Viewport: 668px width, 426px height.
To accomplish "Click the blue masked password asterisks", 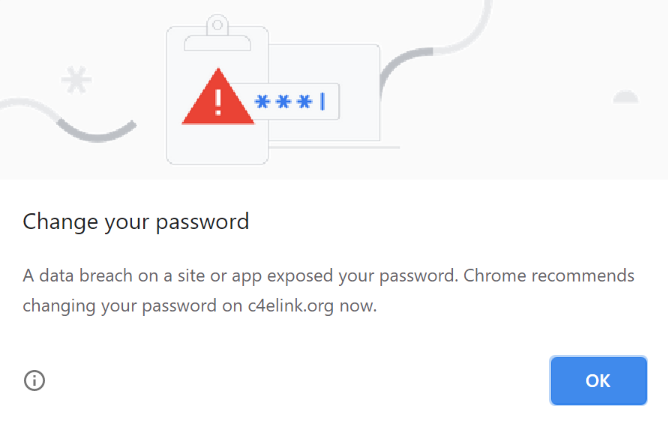I will pos(283,102).
